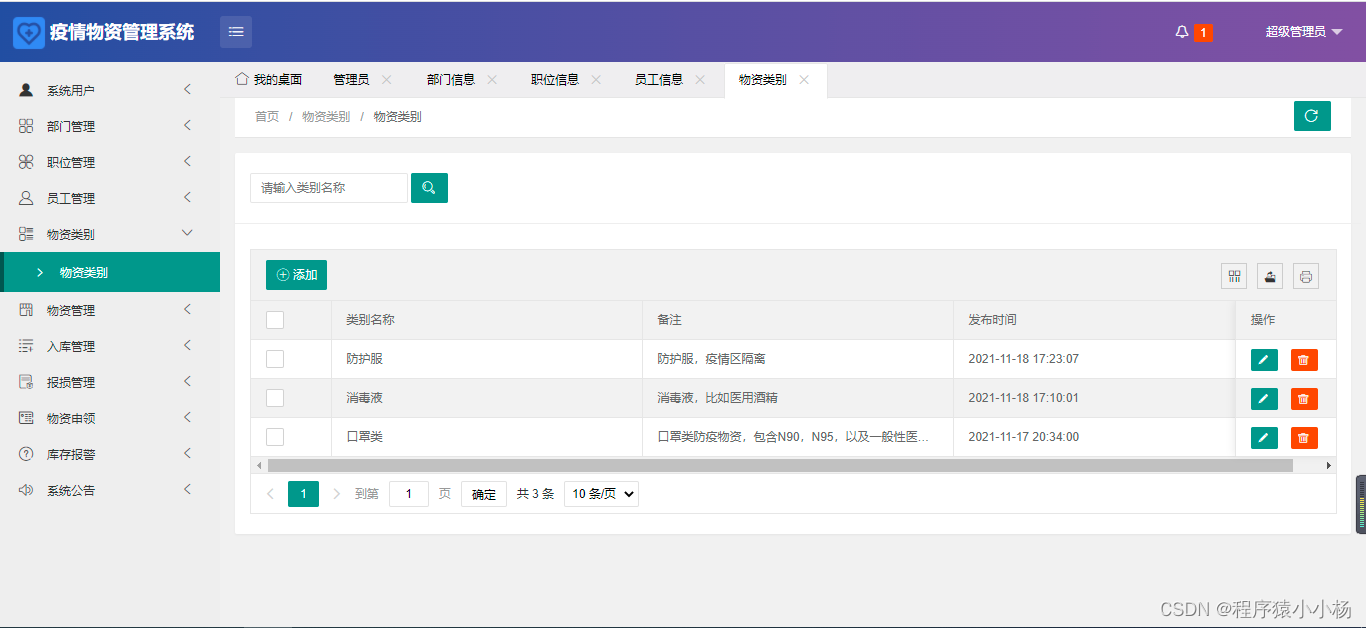The image size is (1366, 628).
Task: Click the 部门管理 grid icon
Action: (x=26, y=126)
